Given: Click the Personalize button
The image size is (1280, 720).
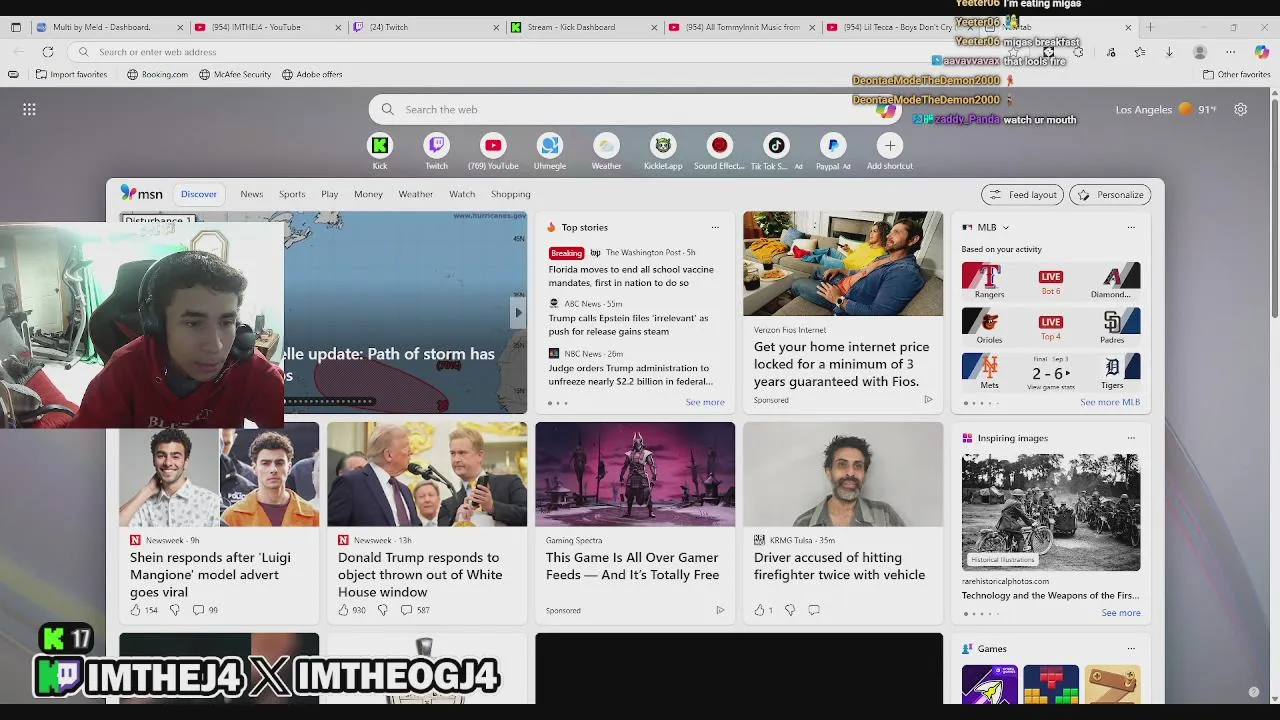Looking at the screenshot, I should click(x=1111, y=195).
